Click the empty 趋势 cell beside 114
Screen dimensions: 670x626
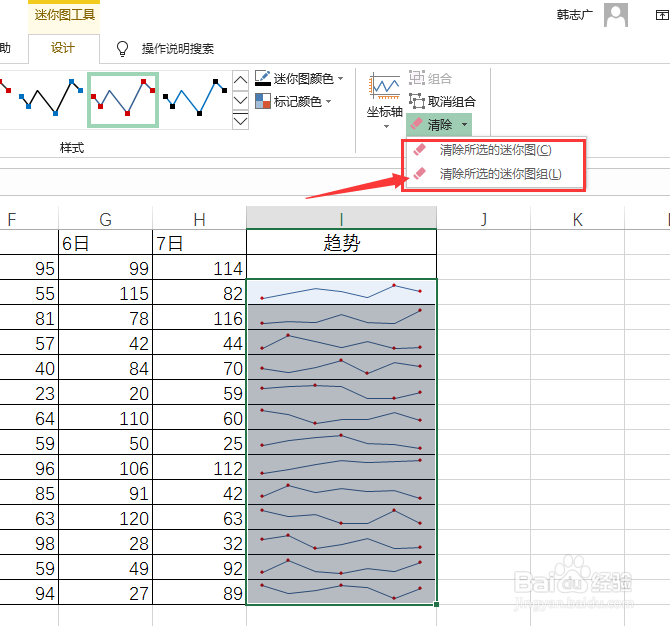pos(341,267)
